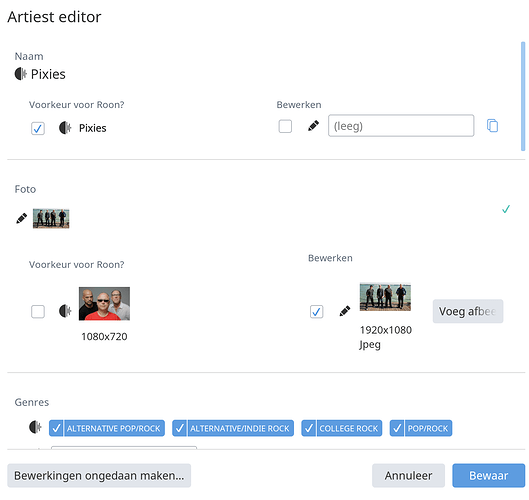This screenshot has width=529, height=500.
Task: Click the pencil icon under Foto heading
Action: tap(22, 218)
